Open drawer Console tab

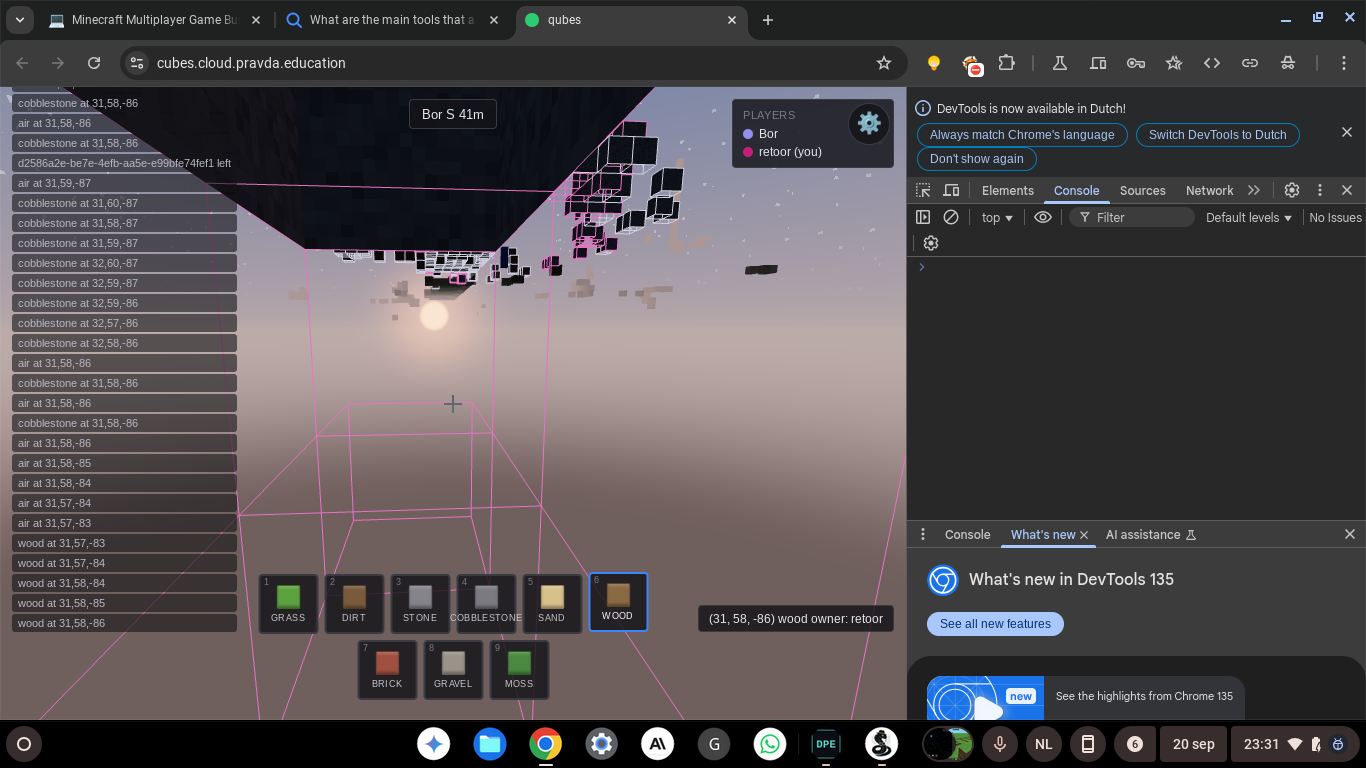coord(967,534)
